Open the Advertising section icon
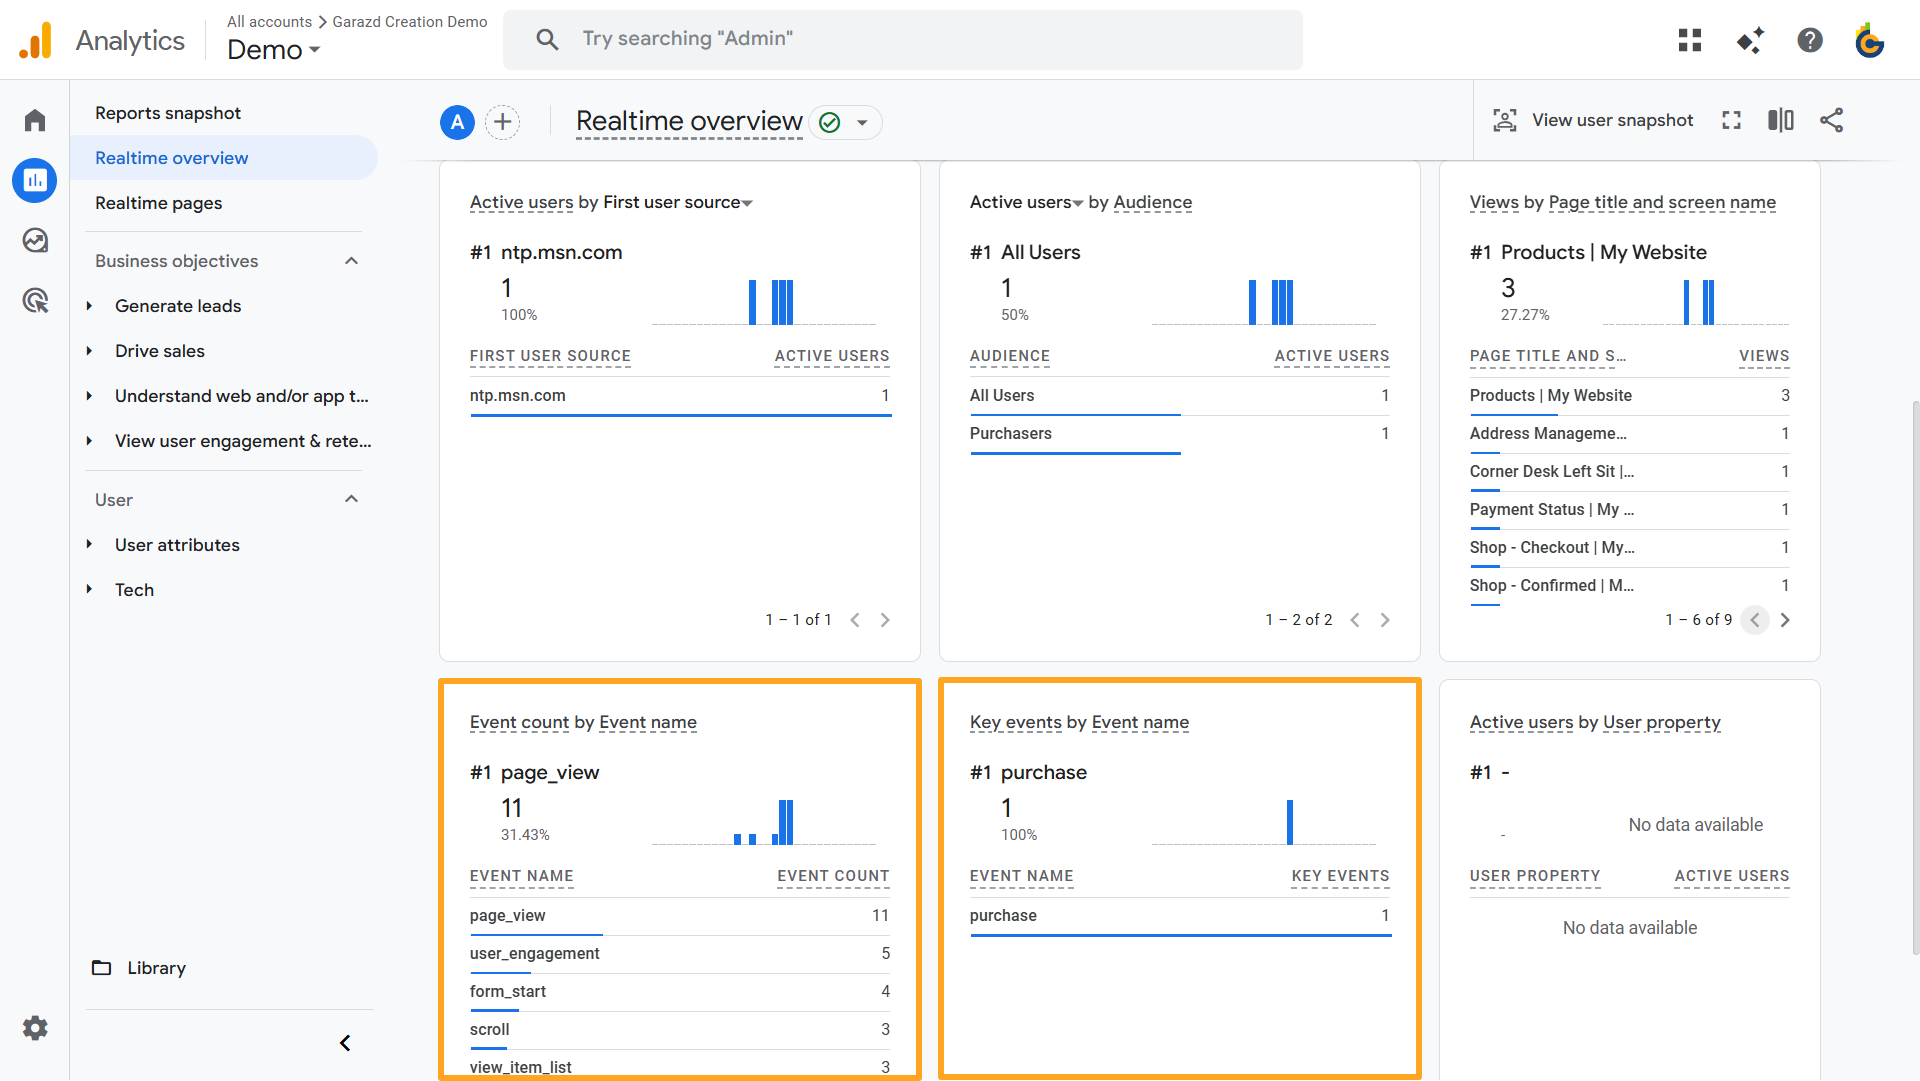Viewport: 1920px width, 1081px height. click(x=34, y=301)
